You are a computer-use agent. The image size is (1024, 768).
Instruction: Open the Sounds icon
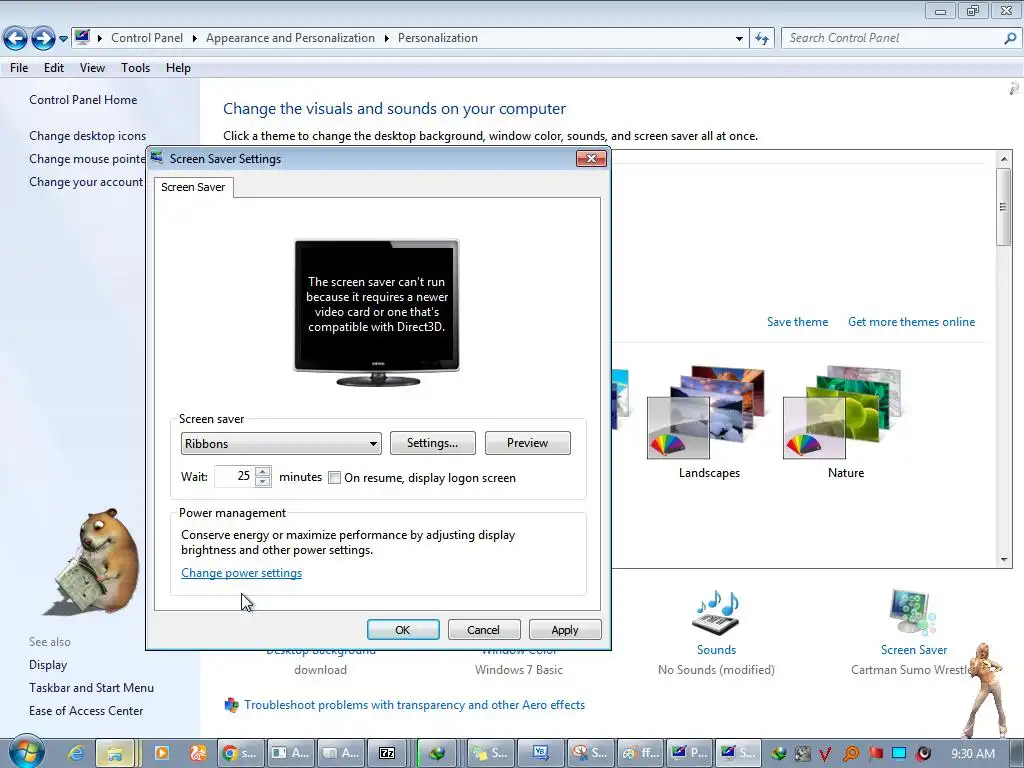click(716, 613)
